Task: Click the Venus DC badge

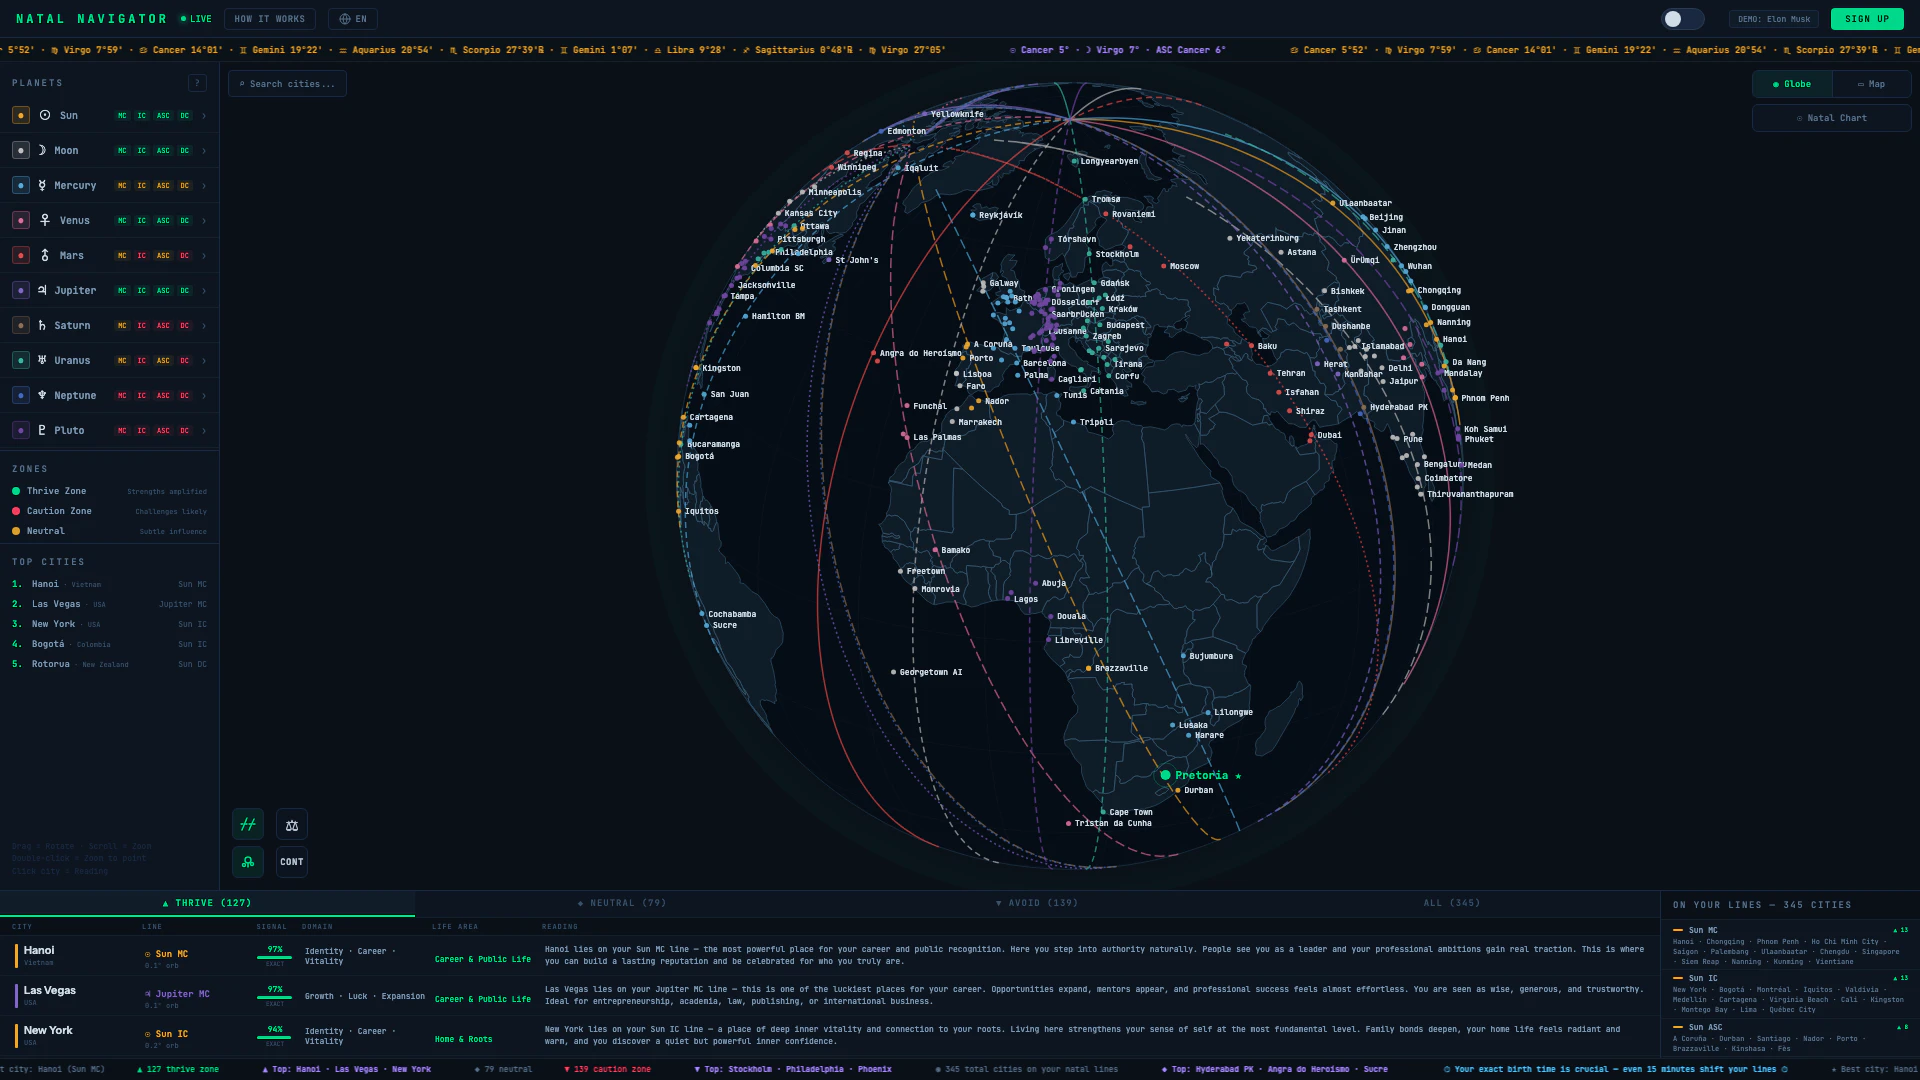Action: [185, 221]
